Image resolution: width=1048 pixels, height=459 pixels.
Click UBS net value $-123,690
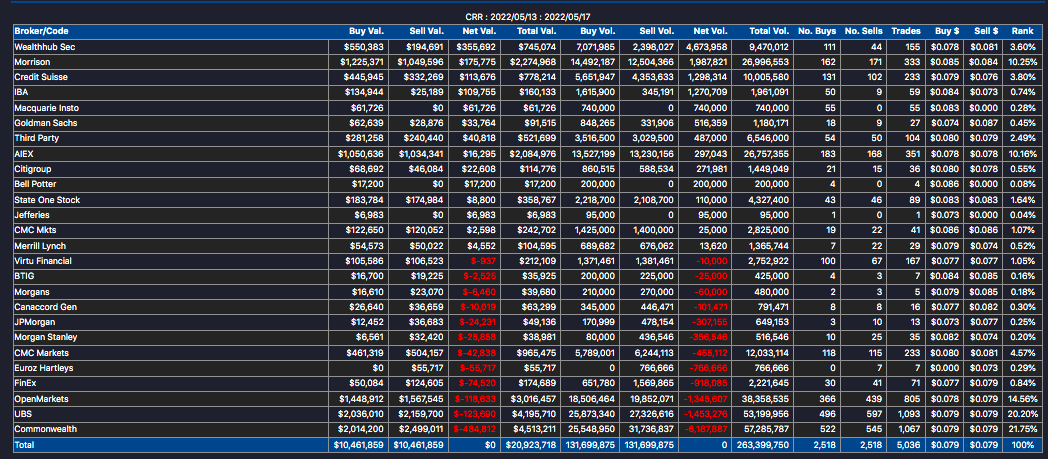click(475, 414)
